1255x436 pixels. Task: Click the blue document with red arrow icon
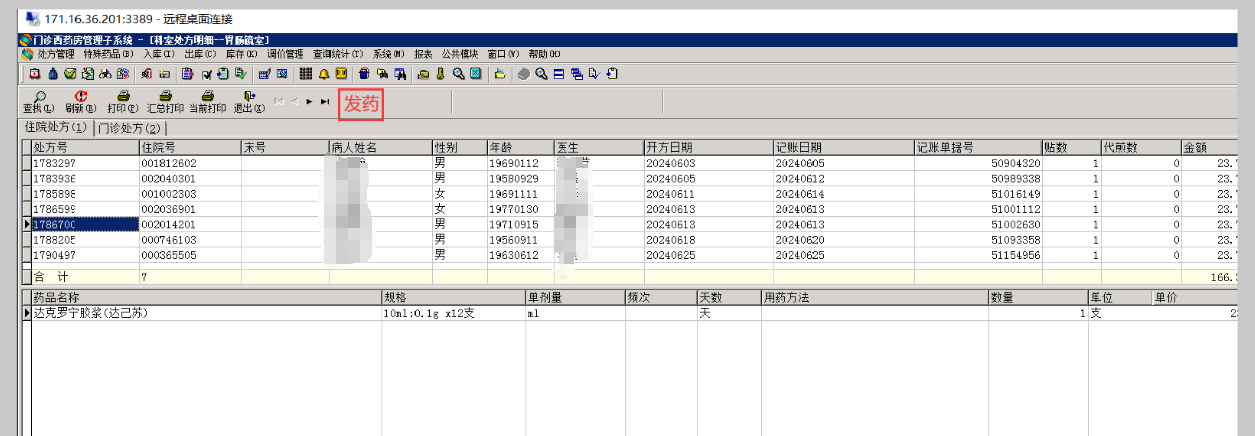pyautogui.click(x=187, y=74)
